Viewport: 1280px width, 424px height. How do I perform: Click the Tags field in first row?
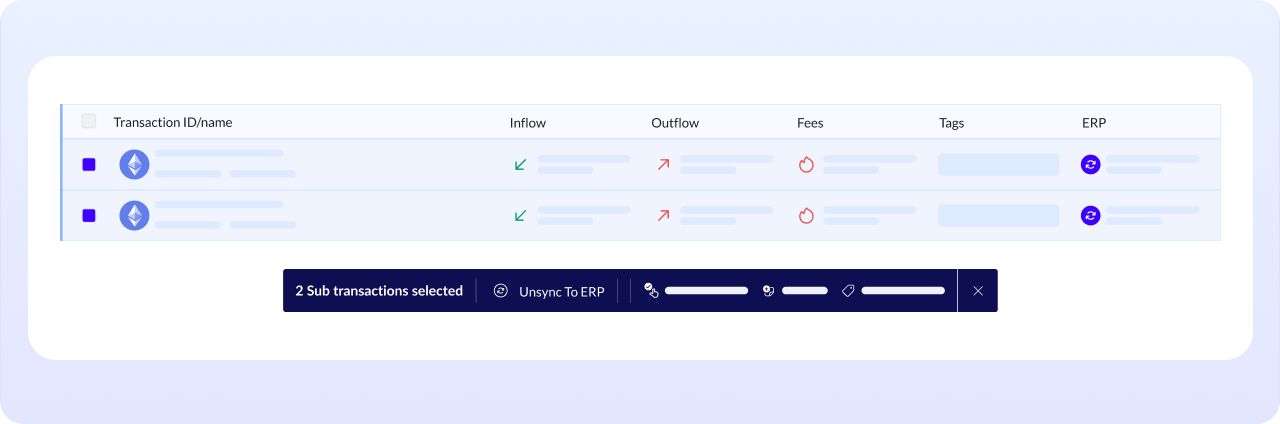point(998,164)
